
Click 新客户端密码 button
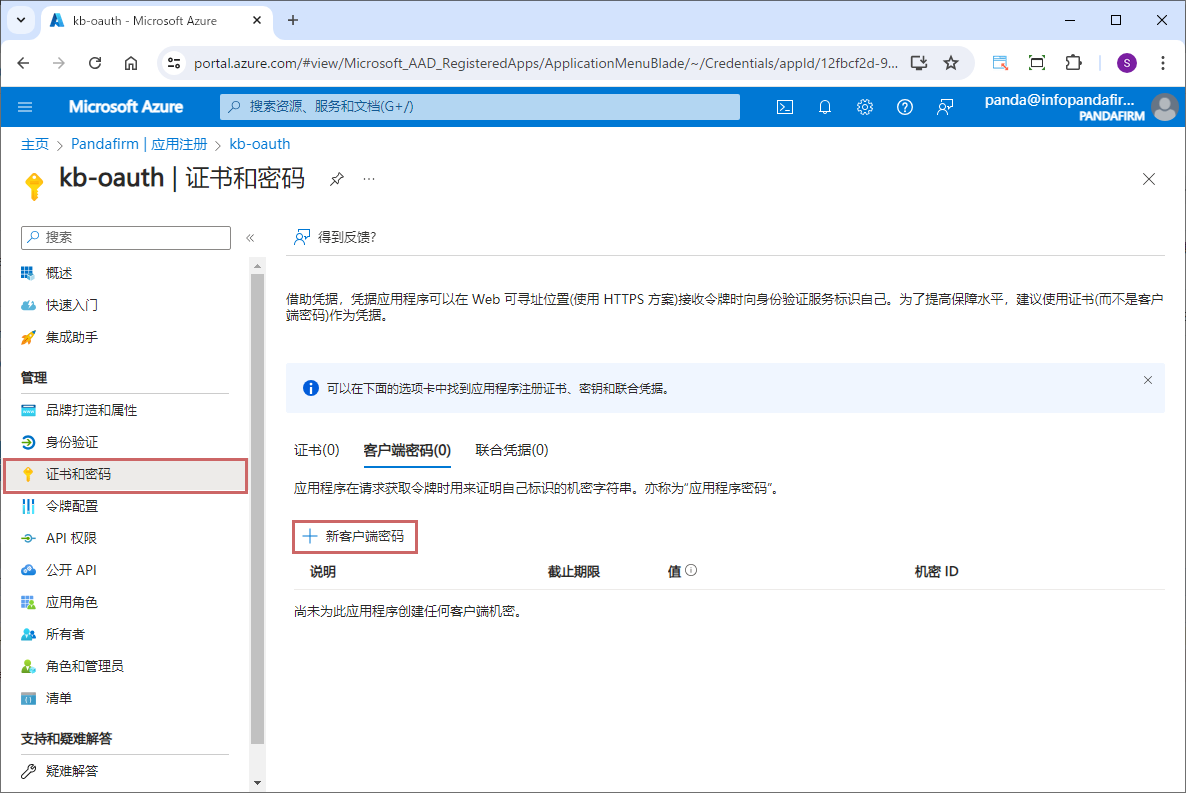pyautogui.click(x=355, y=537)
